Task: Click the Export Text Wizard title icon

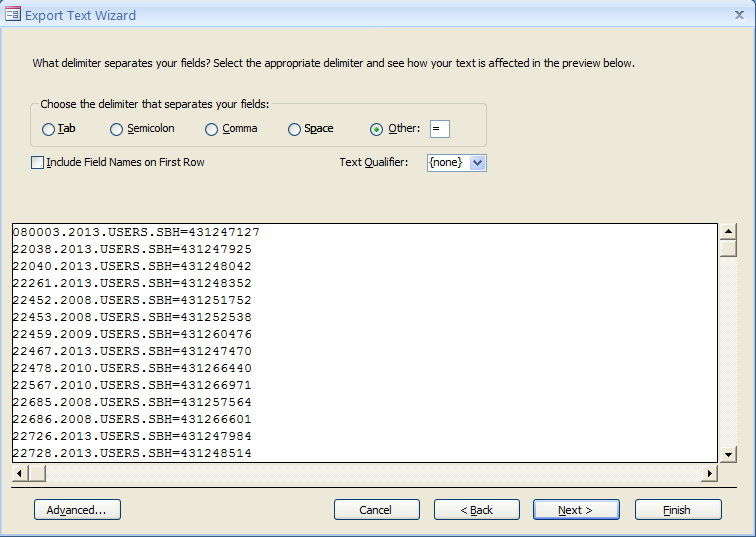Action: point(13,14)
